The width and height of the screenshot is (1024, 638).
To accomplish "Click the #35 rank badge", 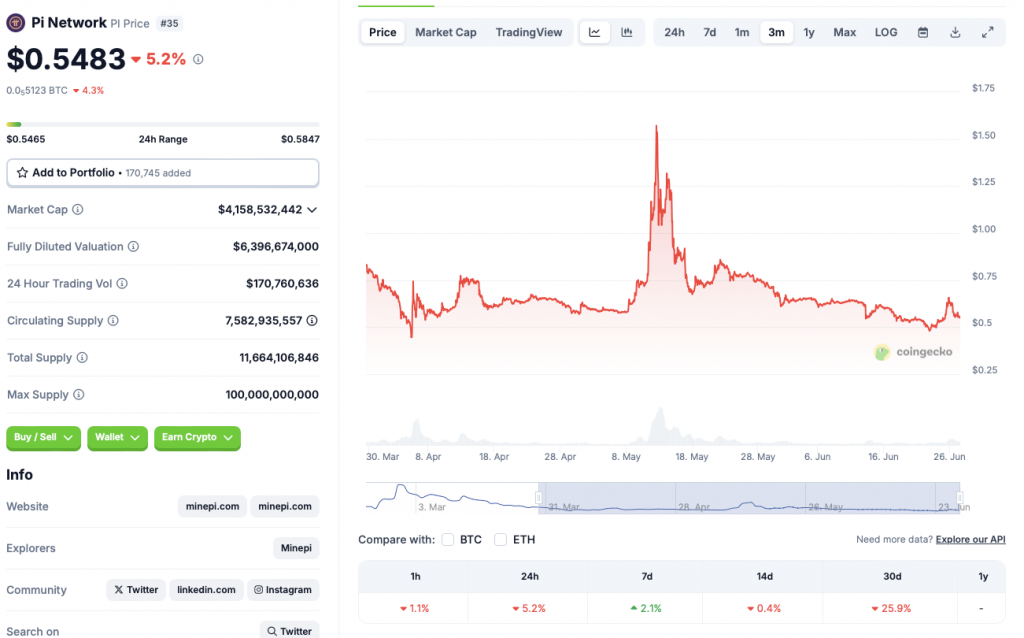I will pyautogui.click(x=169, y=24).
